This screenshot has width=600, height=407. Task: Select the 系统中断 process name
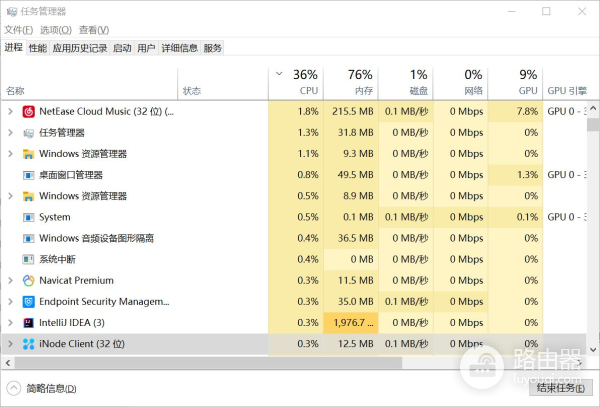pos(57,259)
